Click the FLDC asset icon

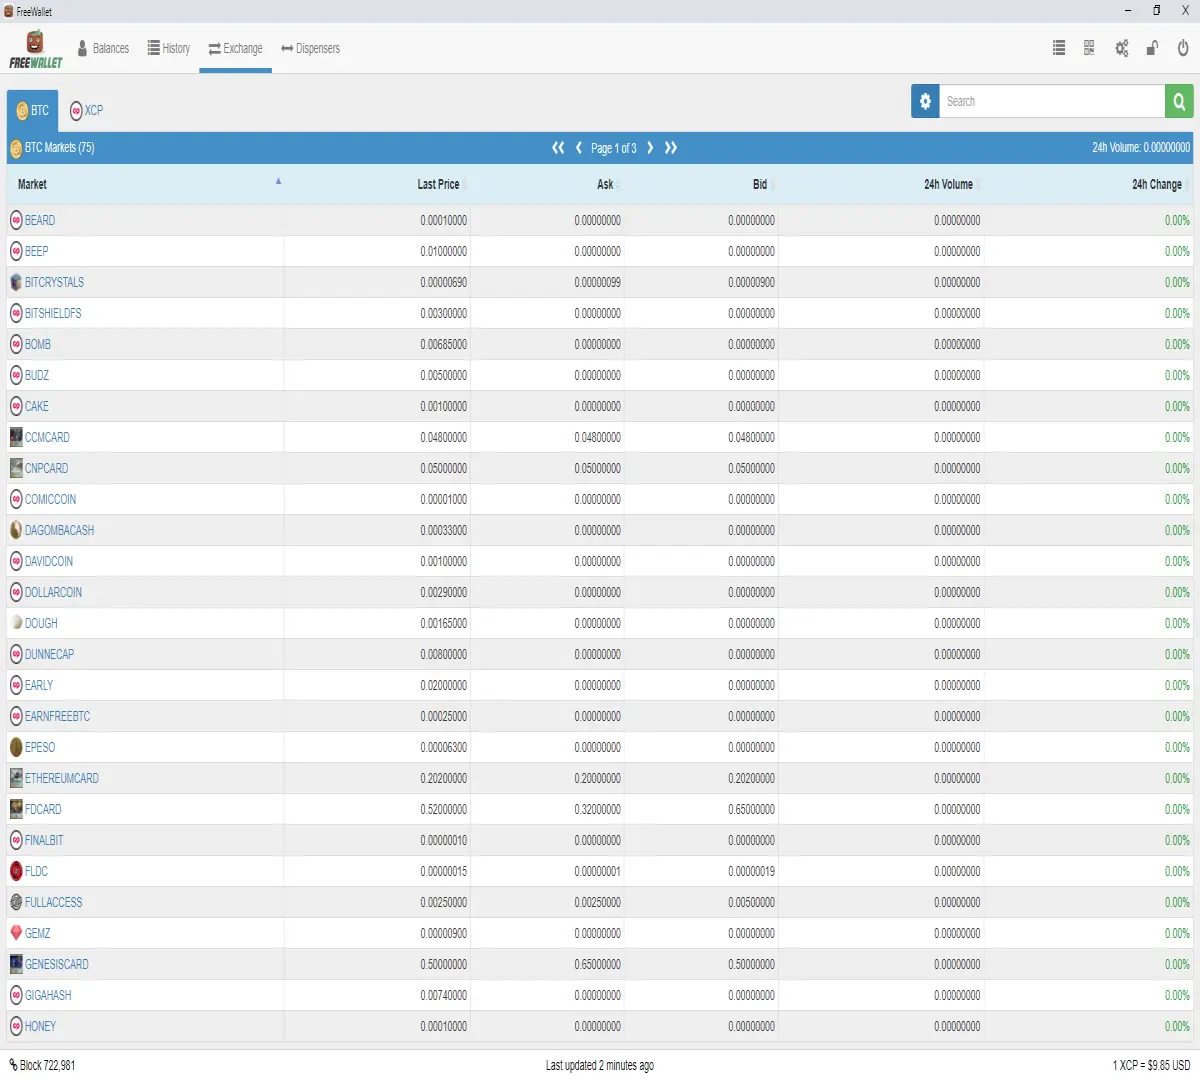[16, 871]
